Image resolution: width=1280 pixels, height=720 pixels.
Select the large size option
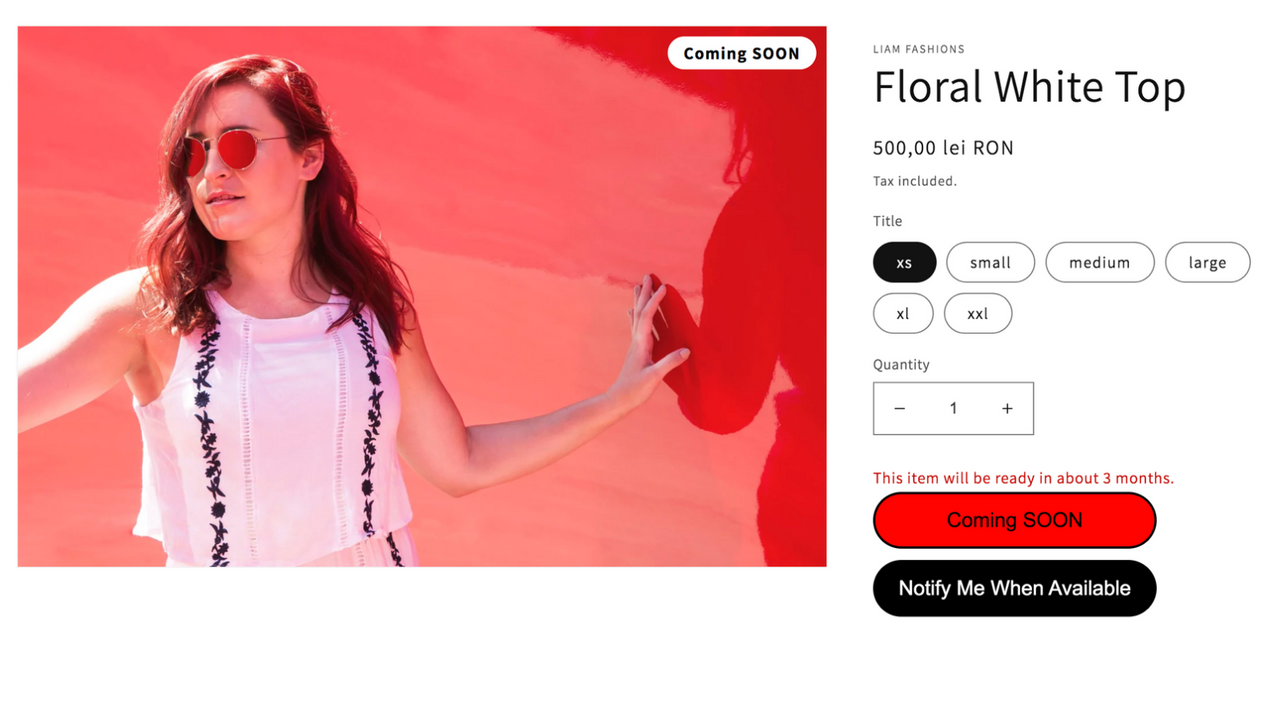(1207, 262)
